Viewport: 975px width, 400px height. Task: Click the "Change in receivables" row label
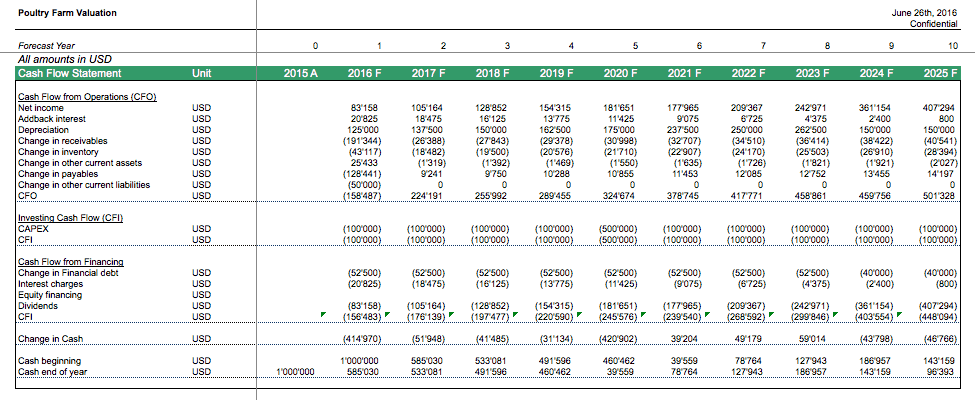tap(62, 141)
